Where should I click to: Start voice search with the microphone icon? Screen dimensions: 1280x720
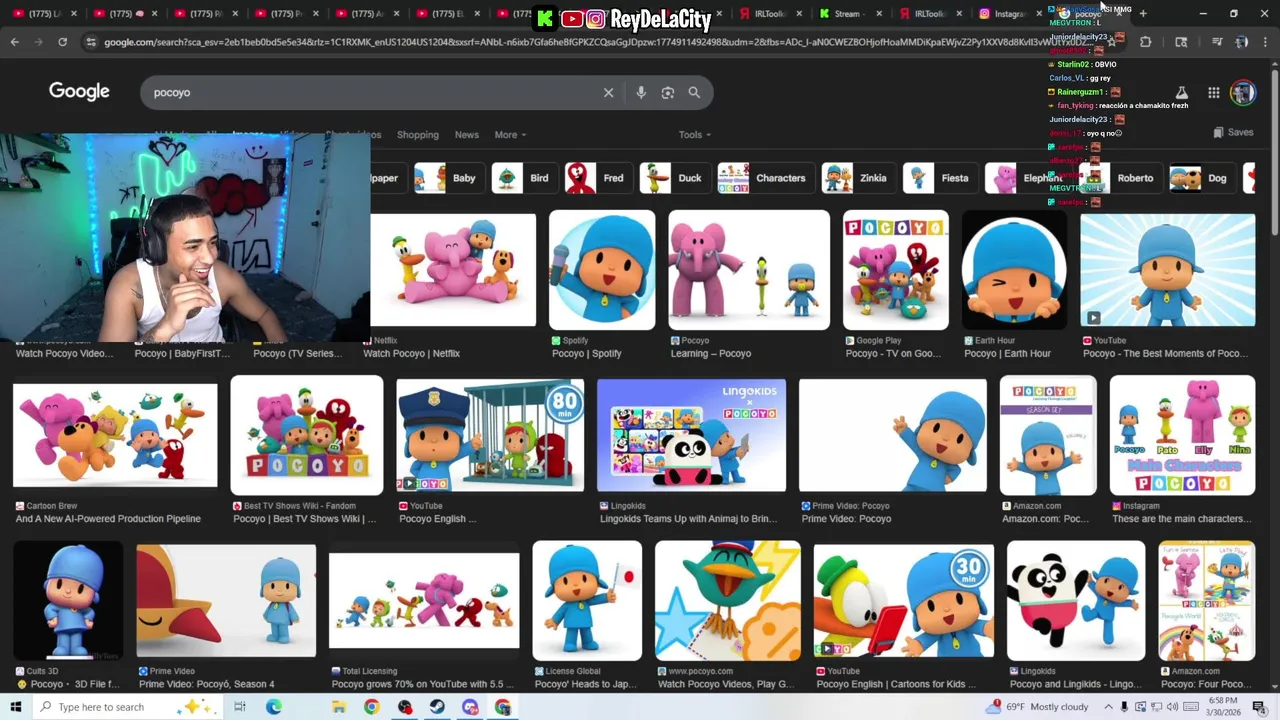coord(641,92)
